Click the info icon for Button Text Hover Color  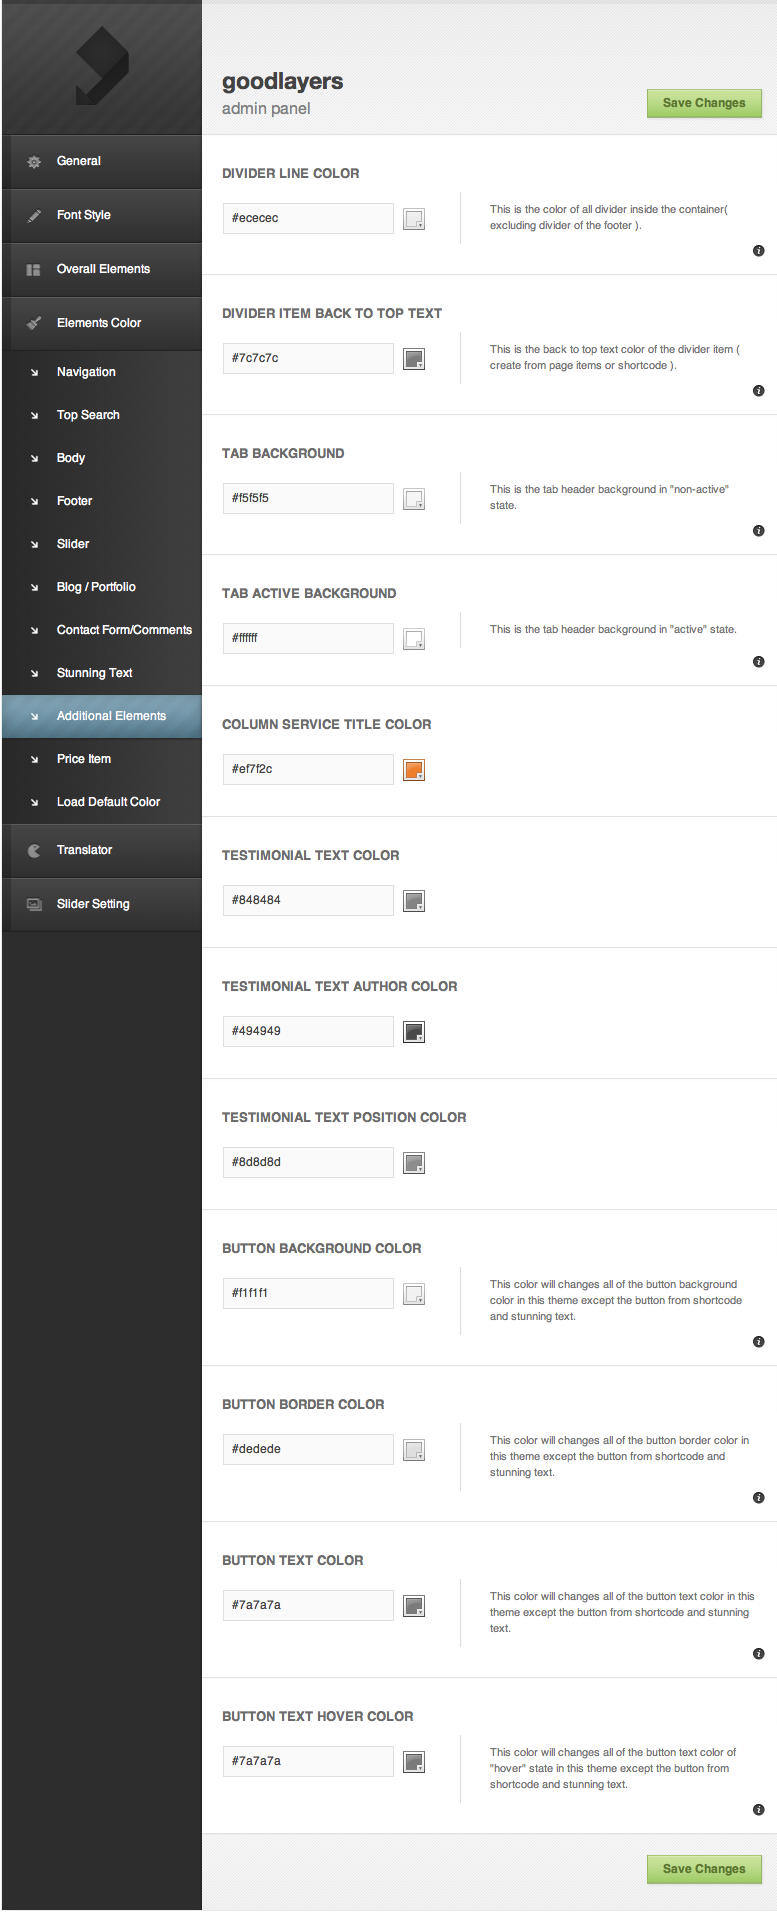[758, 1810]
